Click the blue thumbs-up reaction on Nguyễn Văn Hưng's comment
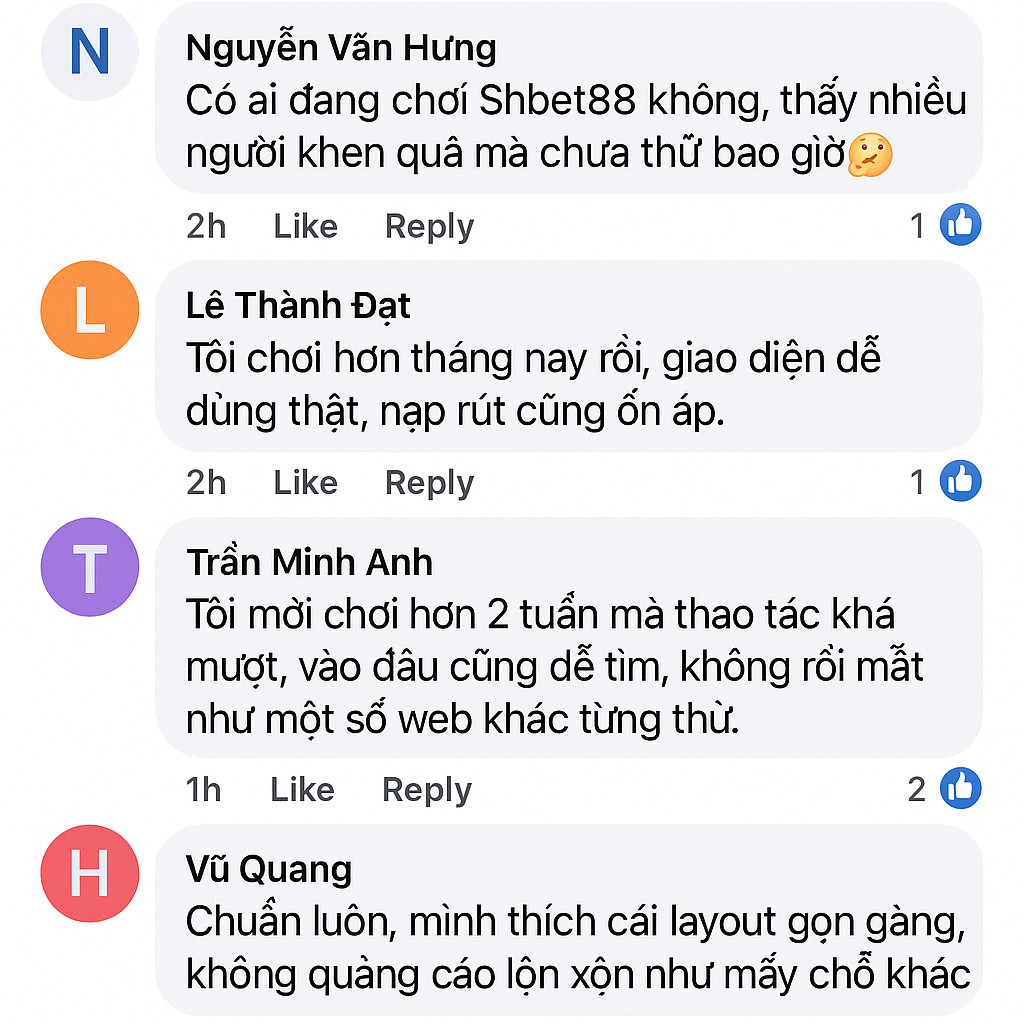 tap(961, 225)
